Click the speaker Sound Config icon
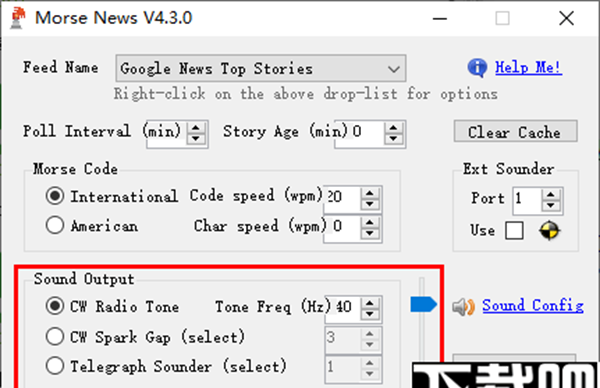Image resolution: width=600 pixels, height=388 pixels. 463,307
